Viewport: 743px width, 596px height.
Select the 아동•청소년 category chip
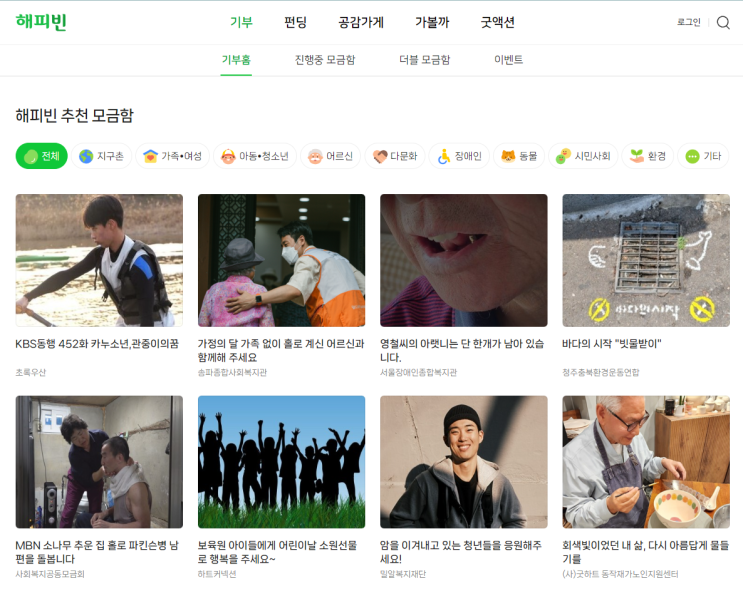255,156
